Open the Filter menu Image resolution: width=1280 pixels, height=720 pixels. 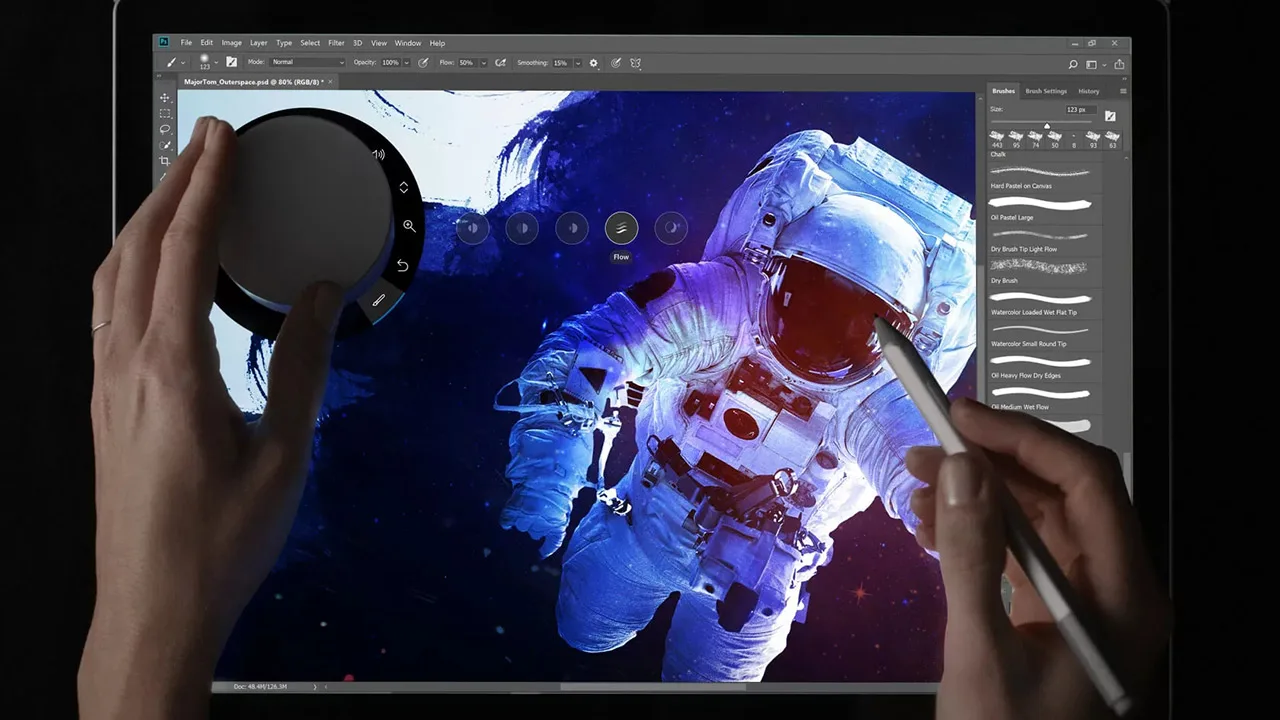point(336,43)
